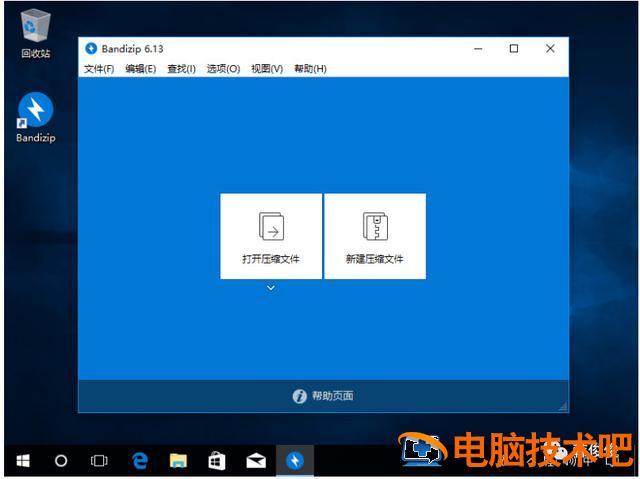Viewport: 640px width, 479px height.
Task: Maximize the Bandizip window
Action: (x=514, y=49)
